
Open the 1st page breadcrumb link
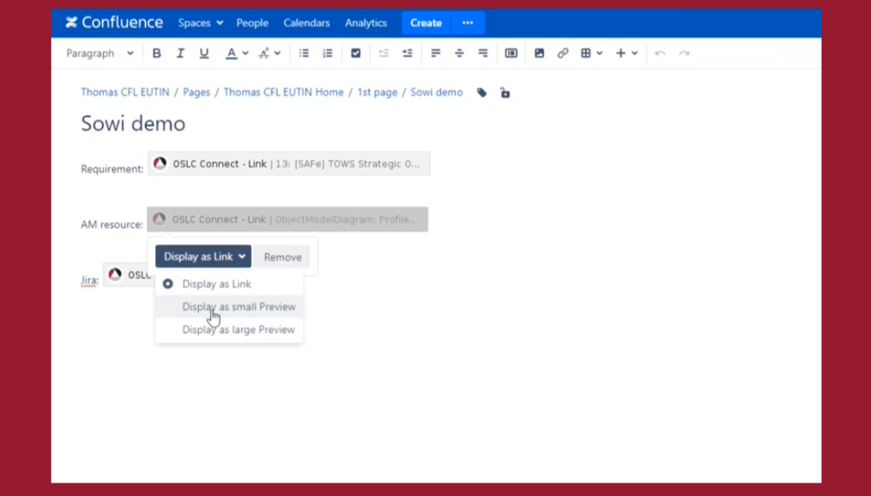point(377,92)
